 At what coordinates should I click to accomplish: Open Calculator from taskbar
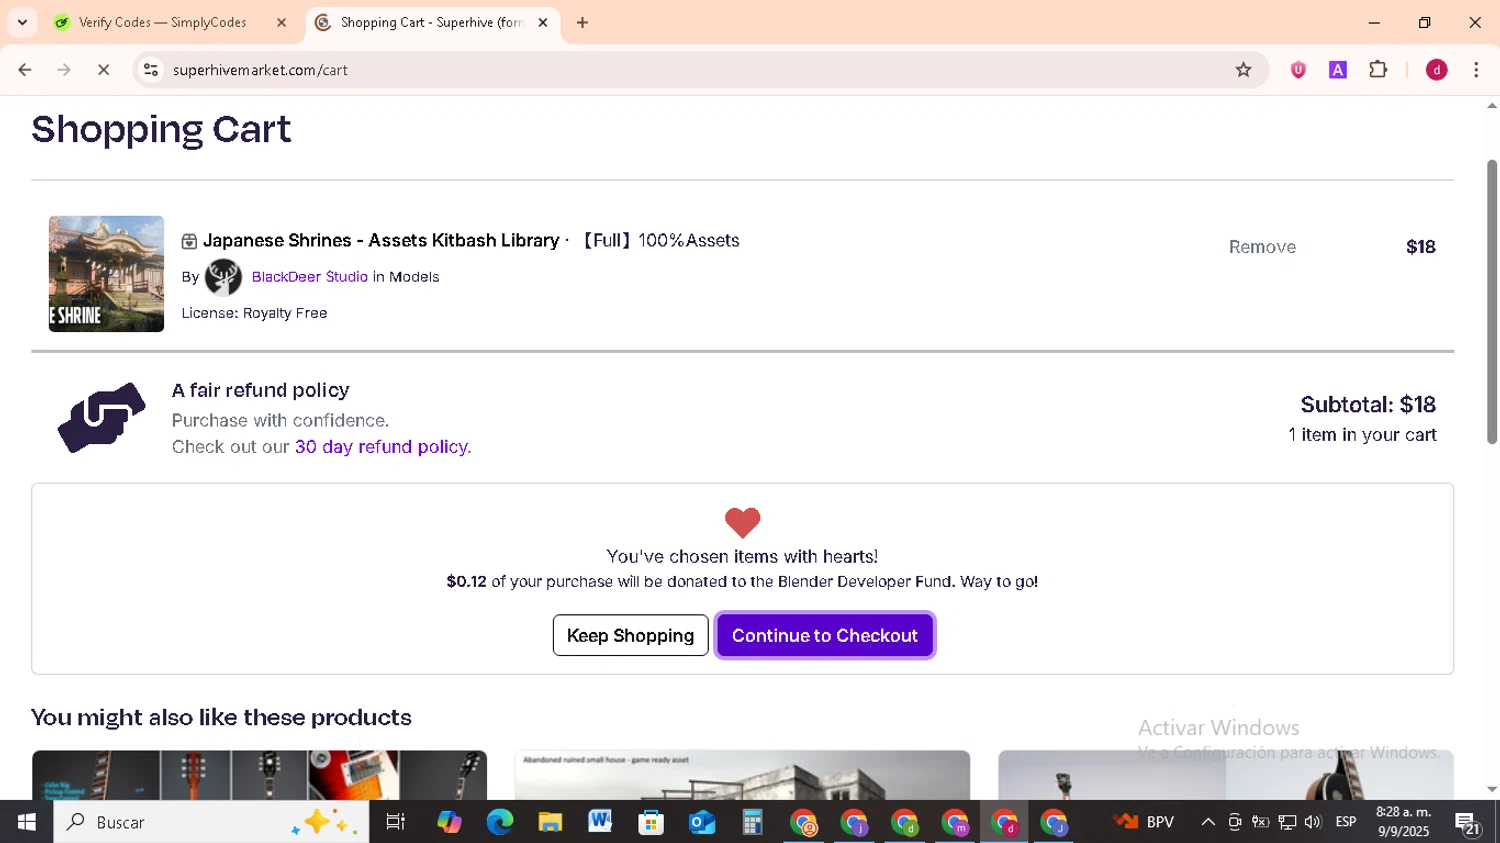pos(752,822)
